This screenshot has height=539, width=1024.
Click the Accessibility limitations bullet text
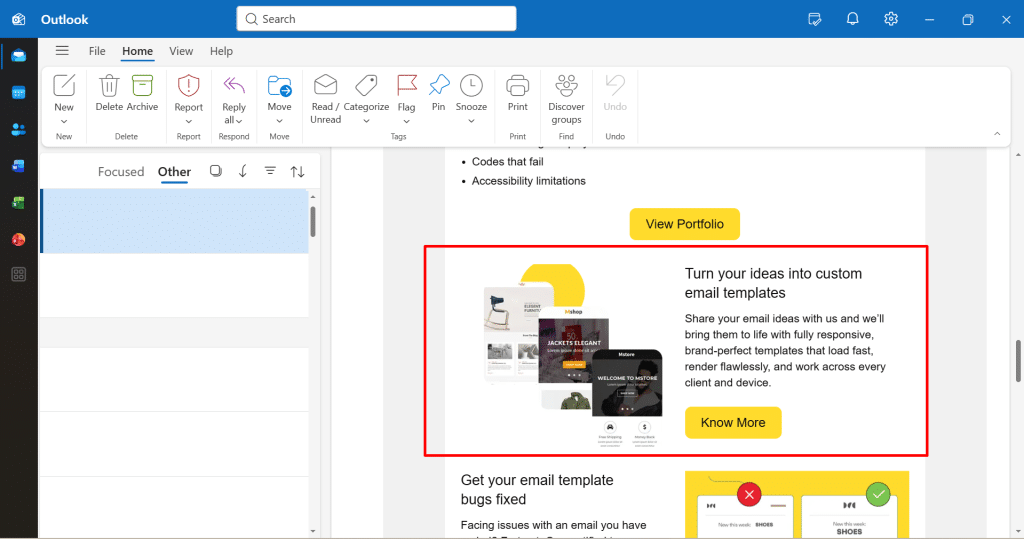[528, 181]
